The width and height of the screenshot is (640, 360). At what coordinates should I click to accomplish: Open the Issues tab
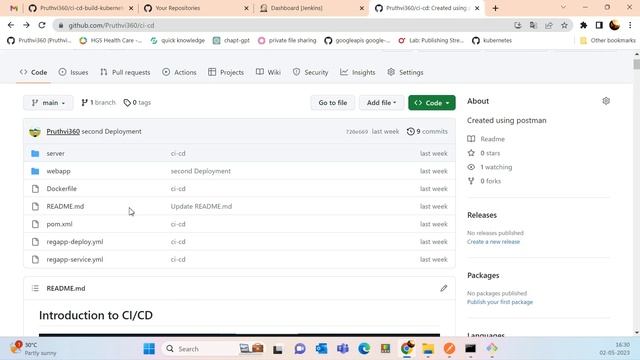pos(73,72)
